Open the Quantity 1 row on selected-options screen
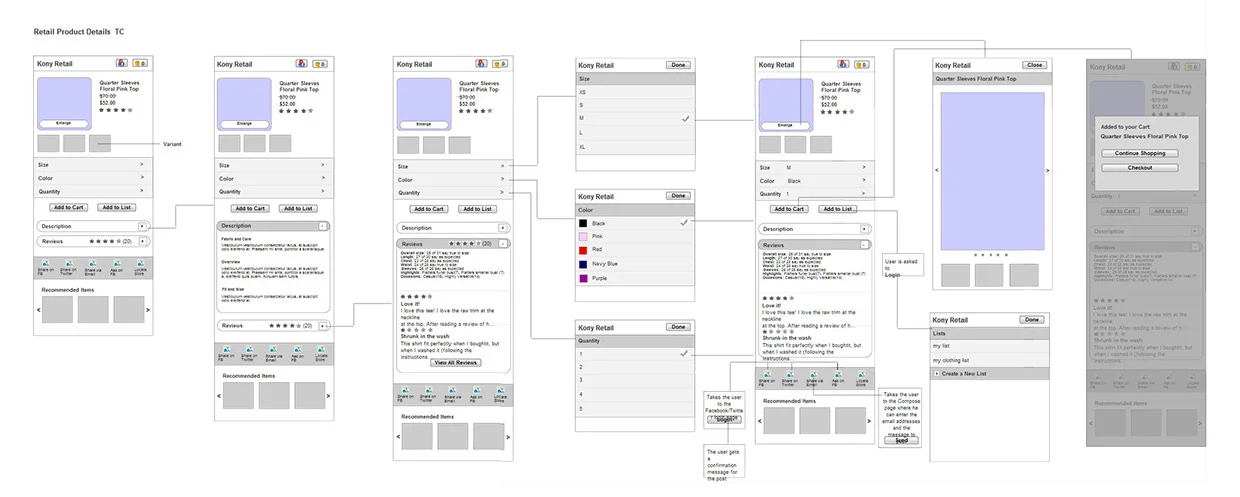 815,194
